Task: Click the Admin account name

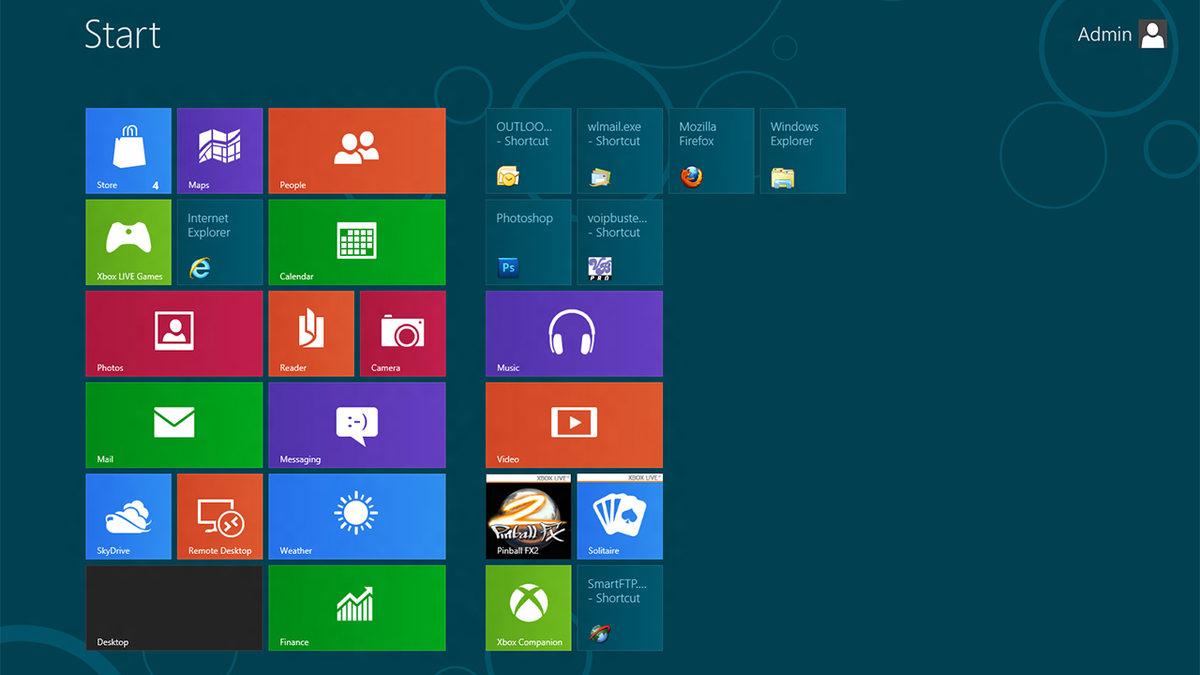Action: click(1104, 33)
